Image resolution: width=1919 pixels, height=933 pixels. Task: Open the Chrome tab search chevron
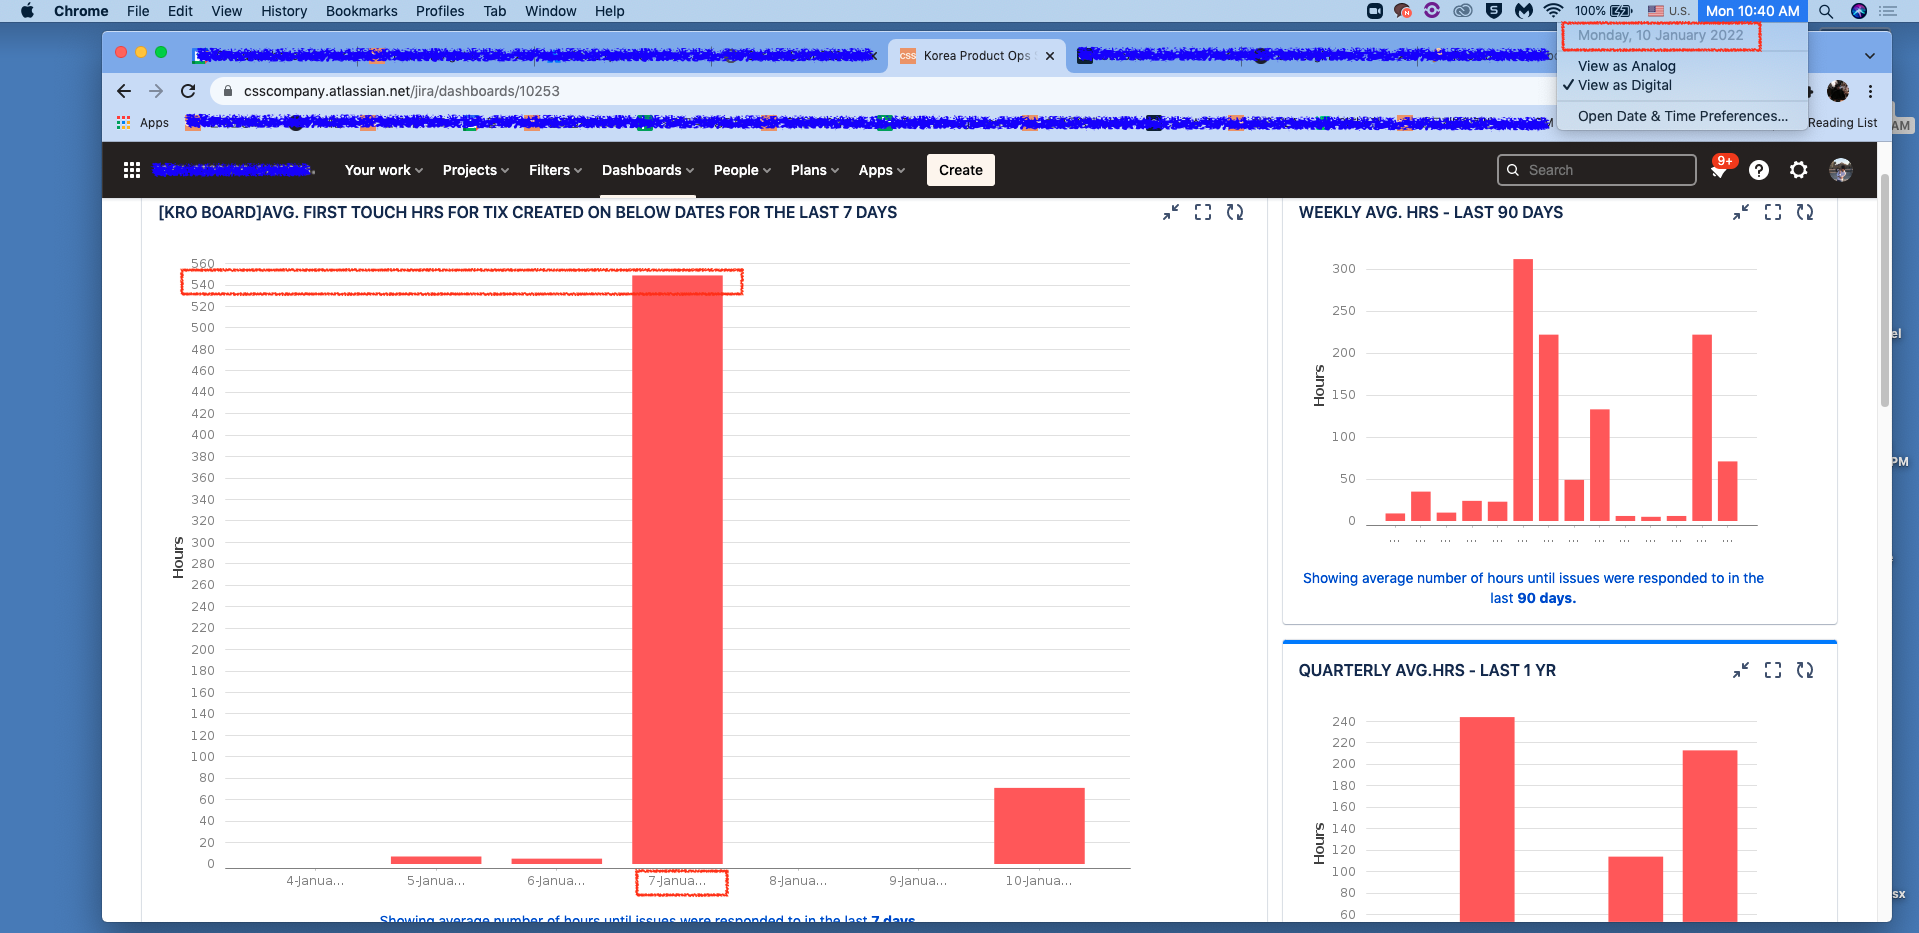[x=1870, y=56]
